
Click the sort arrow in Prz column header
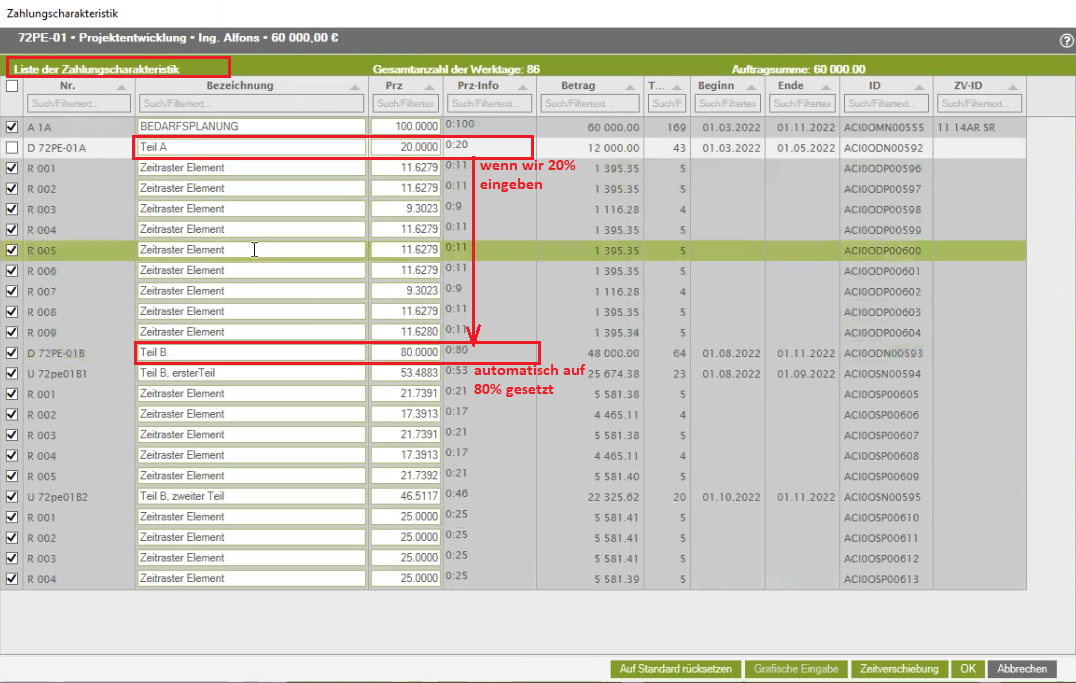(429, 87)
